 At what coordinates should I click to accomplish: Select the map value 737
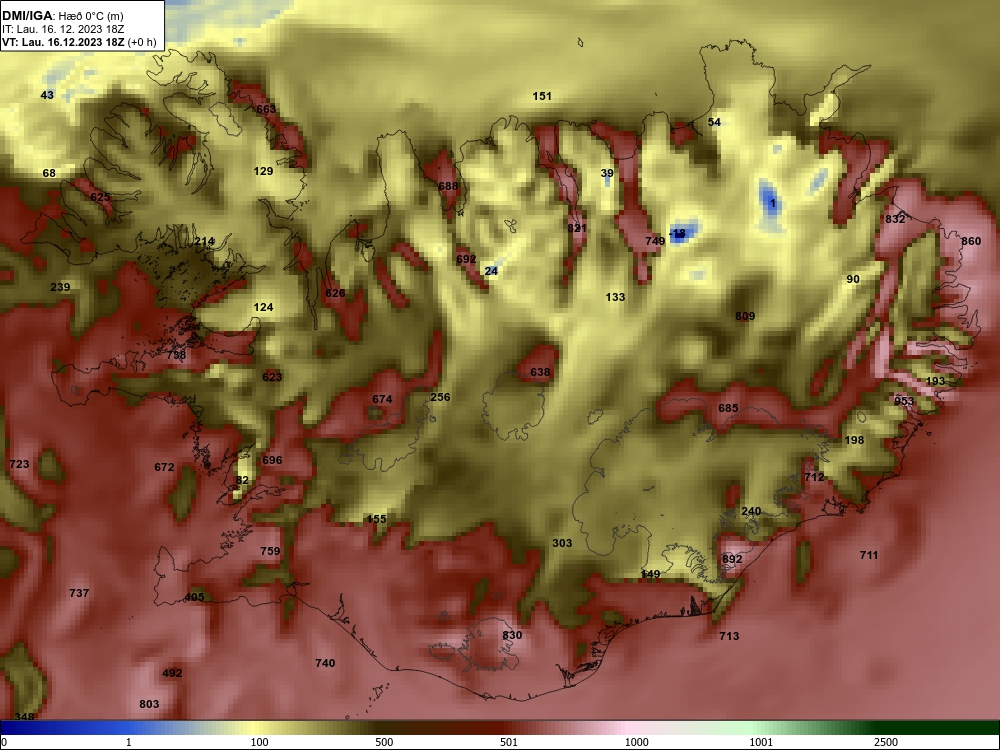[x=78, y=592]
